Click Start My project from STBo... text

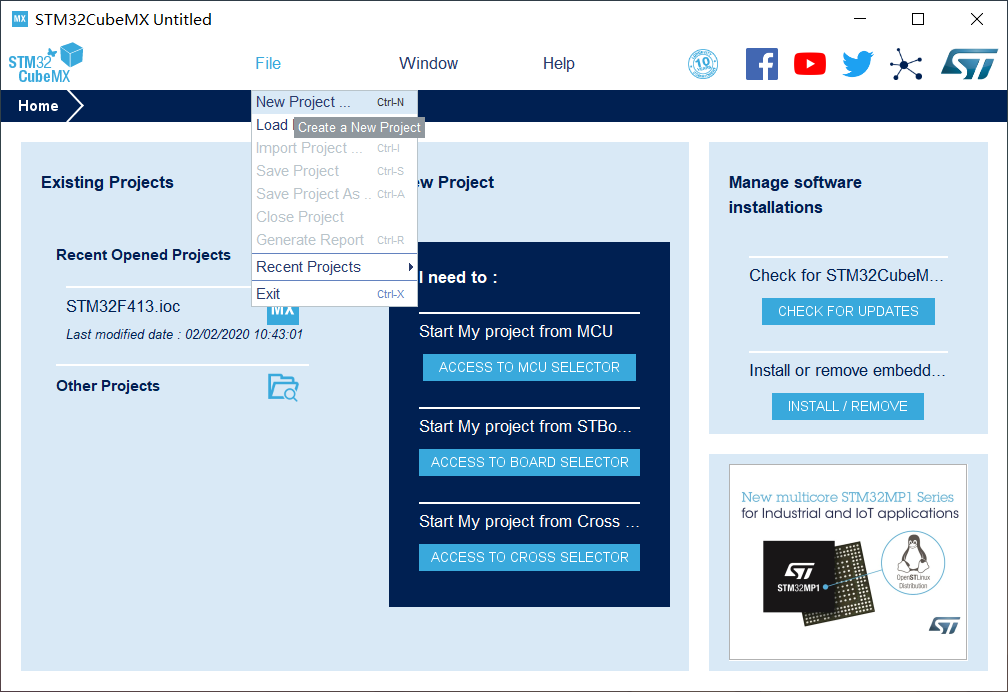pos(525,426)
